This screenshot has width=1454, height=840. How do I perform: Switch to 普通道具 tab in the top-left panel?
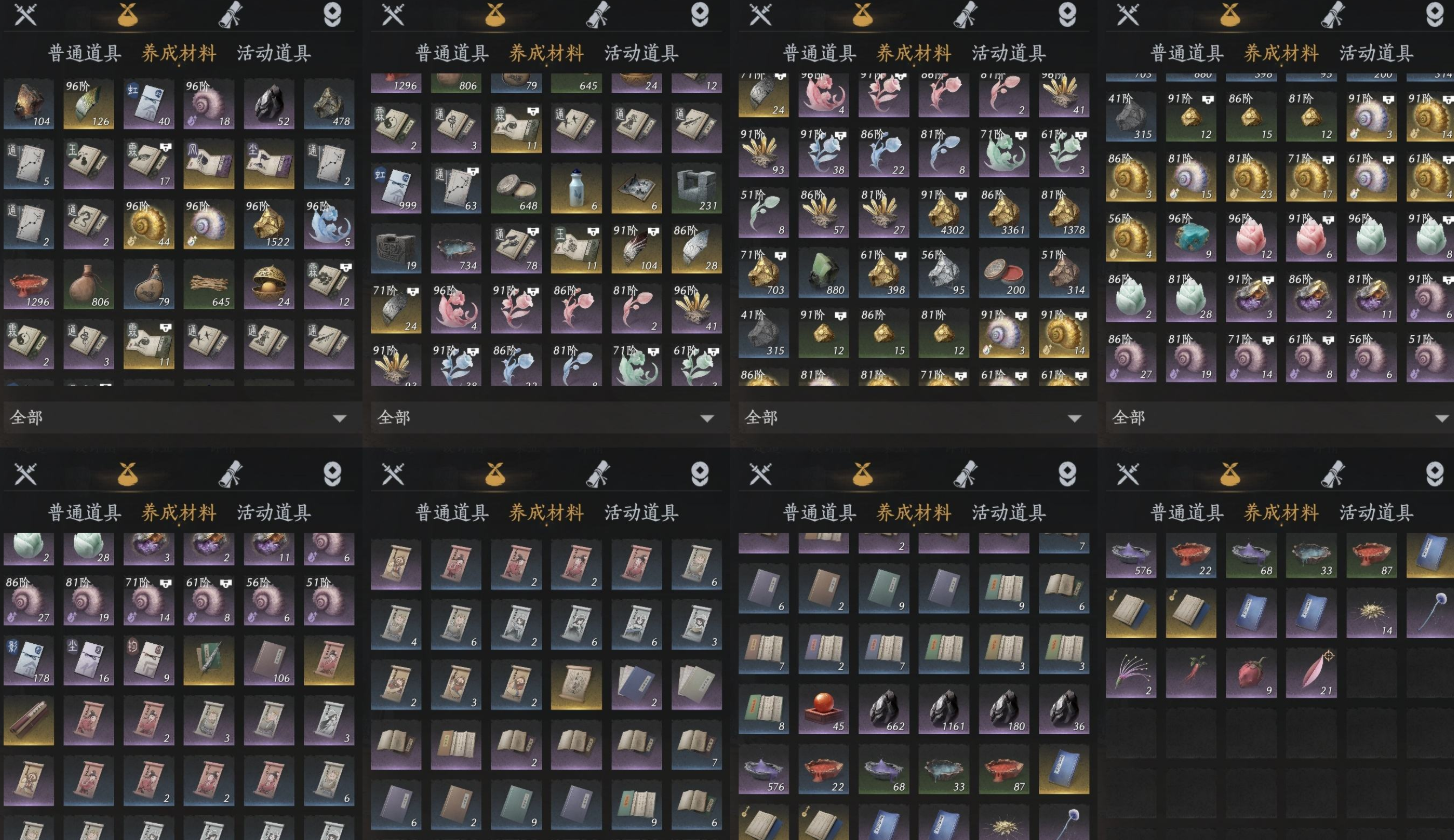pos(85,54)
